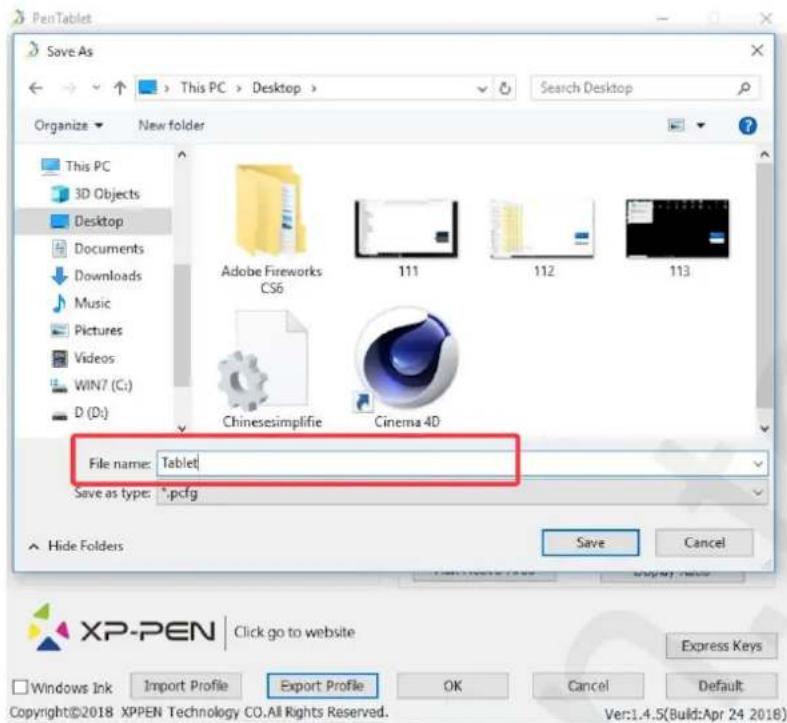Go up one folder level
Viewport: 787px width, 723px height.
[119, 88]
